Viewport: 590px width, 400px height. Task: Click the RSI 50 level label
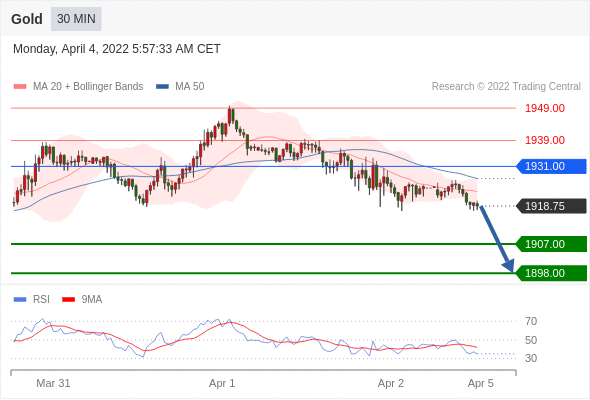pos(531,340)
